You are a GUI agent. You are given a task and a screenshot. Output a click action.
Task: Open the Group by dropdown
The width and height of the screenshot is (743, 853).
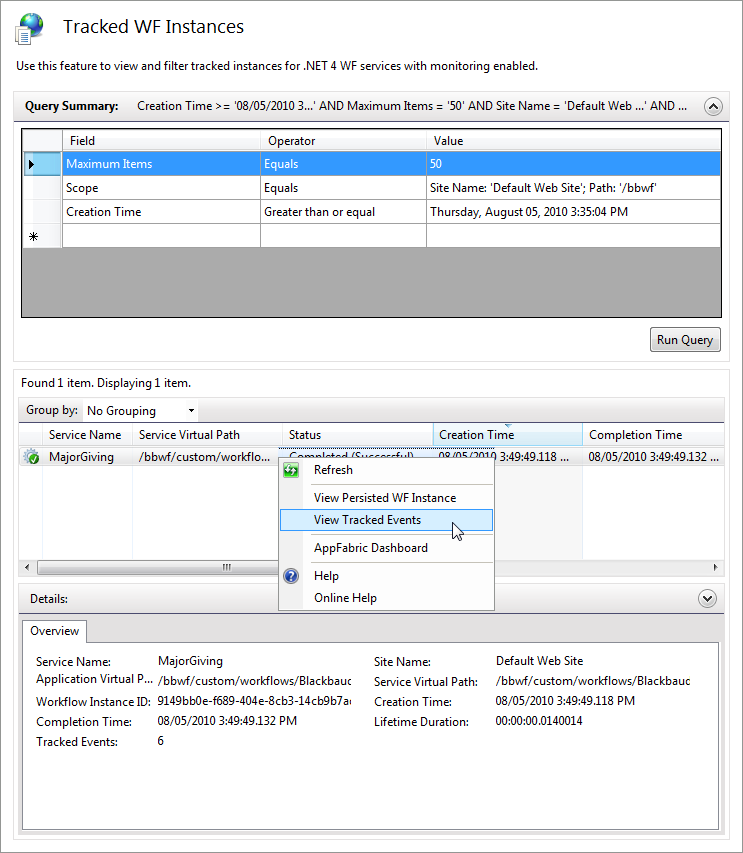[x=140, y=411]
